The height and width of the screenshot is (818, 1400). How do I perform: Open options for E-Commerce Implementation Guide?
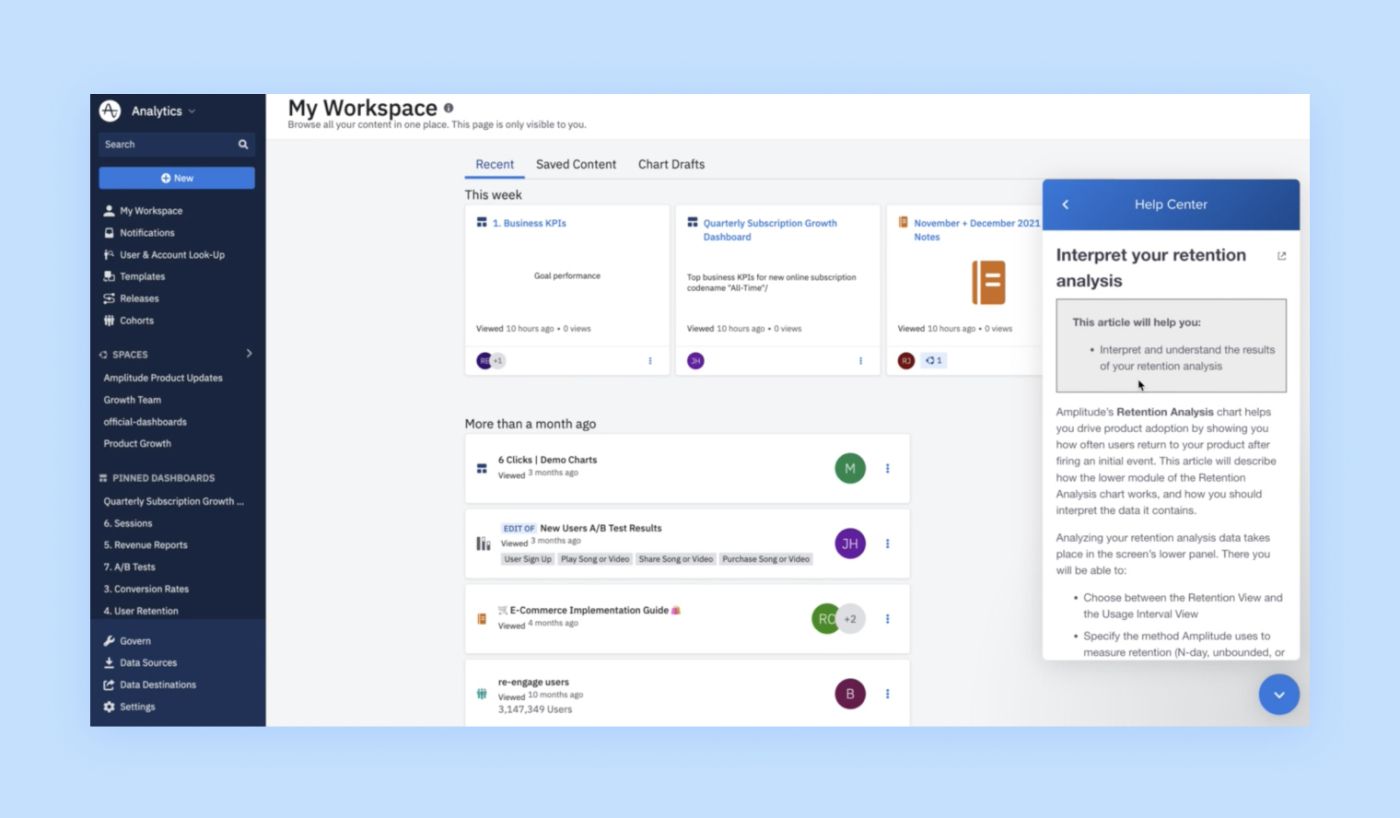(887, 619)
